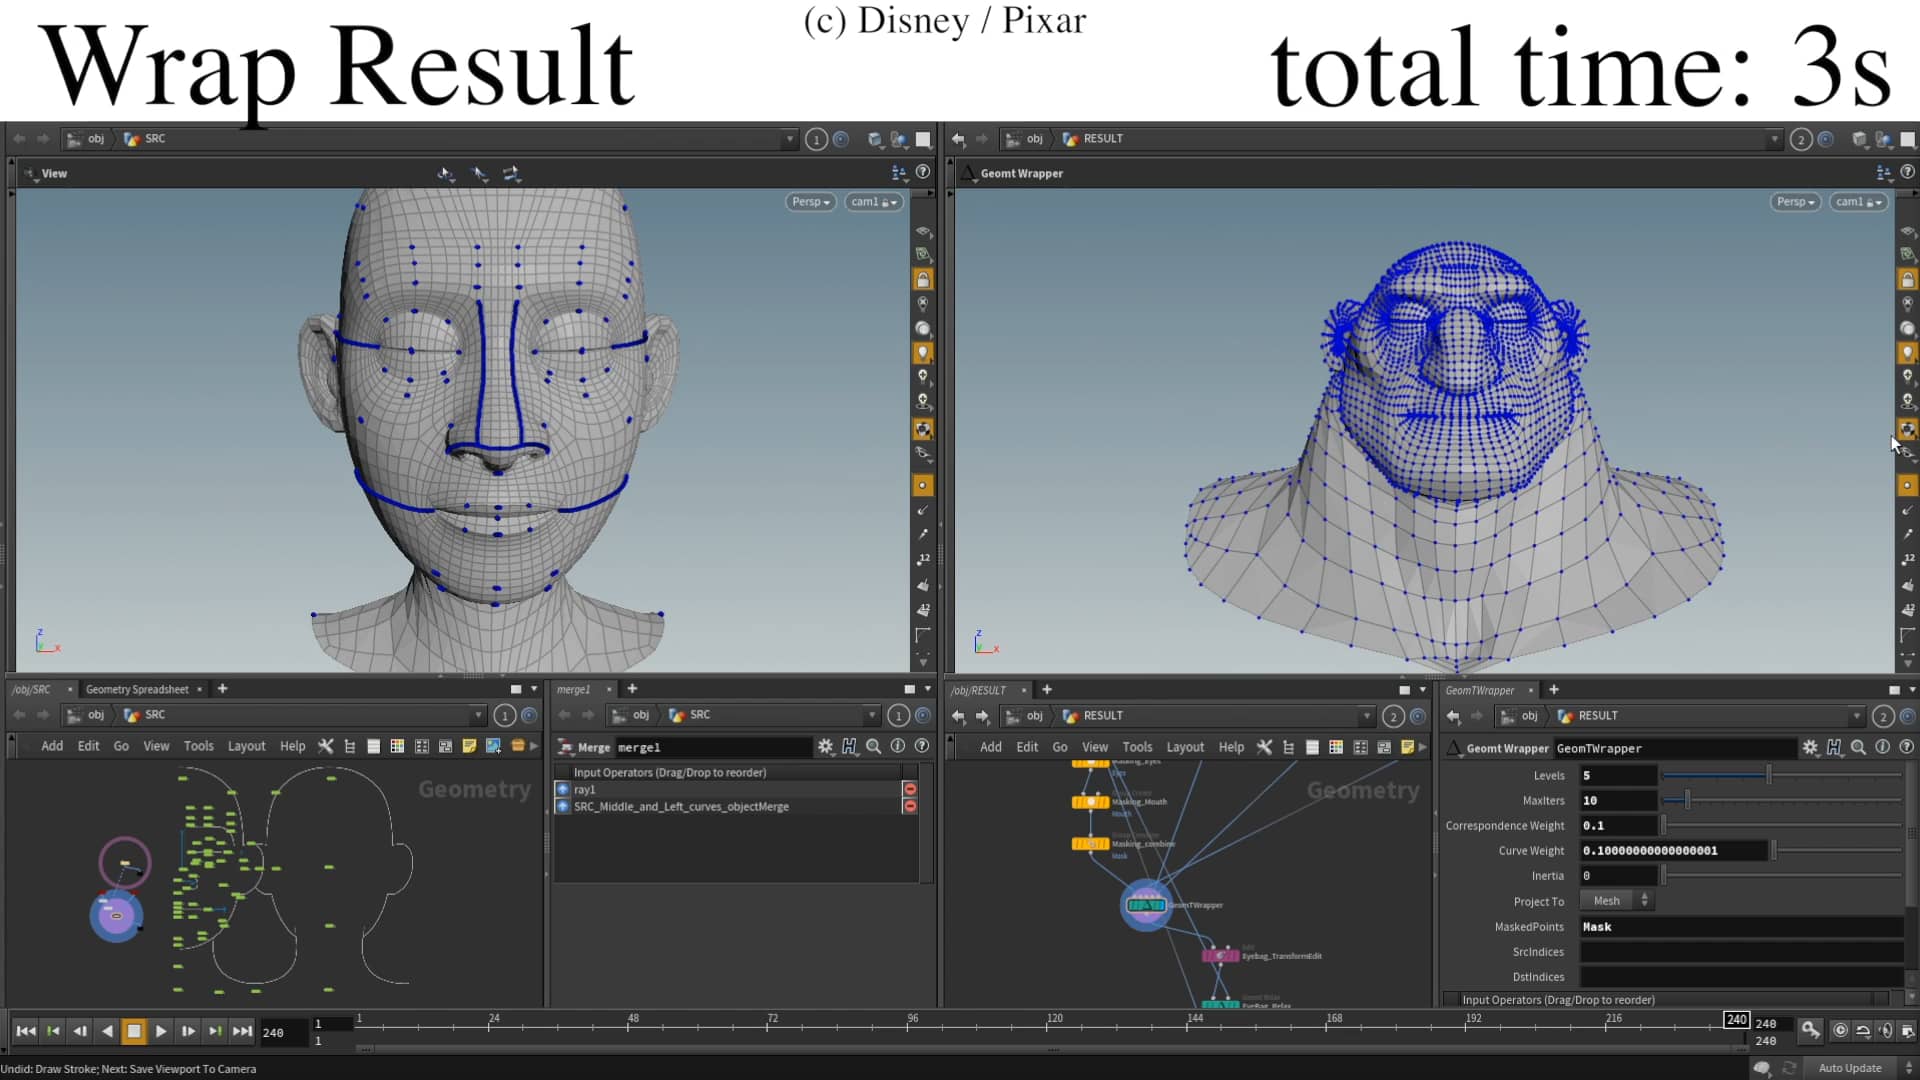Screen dimensions: 1920x1080
Task: Open the cam1 dropdown in the right viewport
Action: (1858, 202)
